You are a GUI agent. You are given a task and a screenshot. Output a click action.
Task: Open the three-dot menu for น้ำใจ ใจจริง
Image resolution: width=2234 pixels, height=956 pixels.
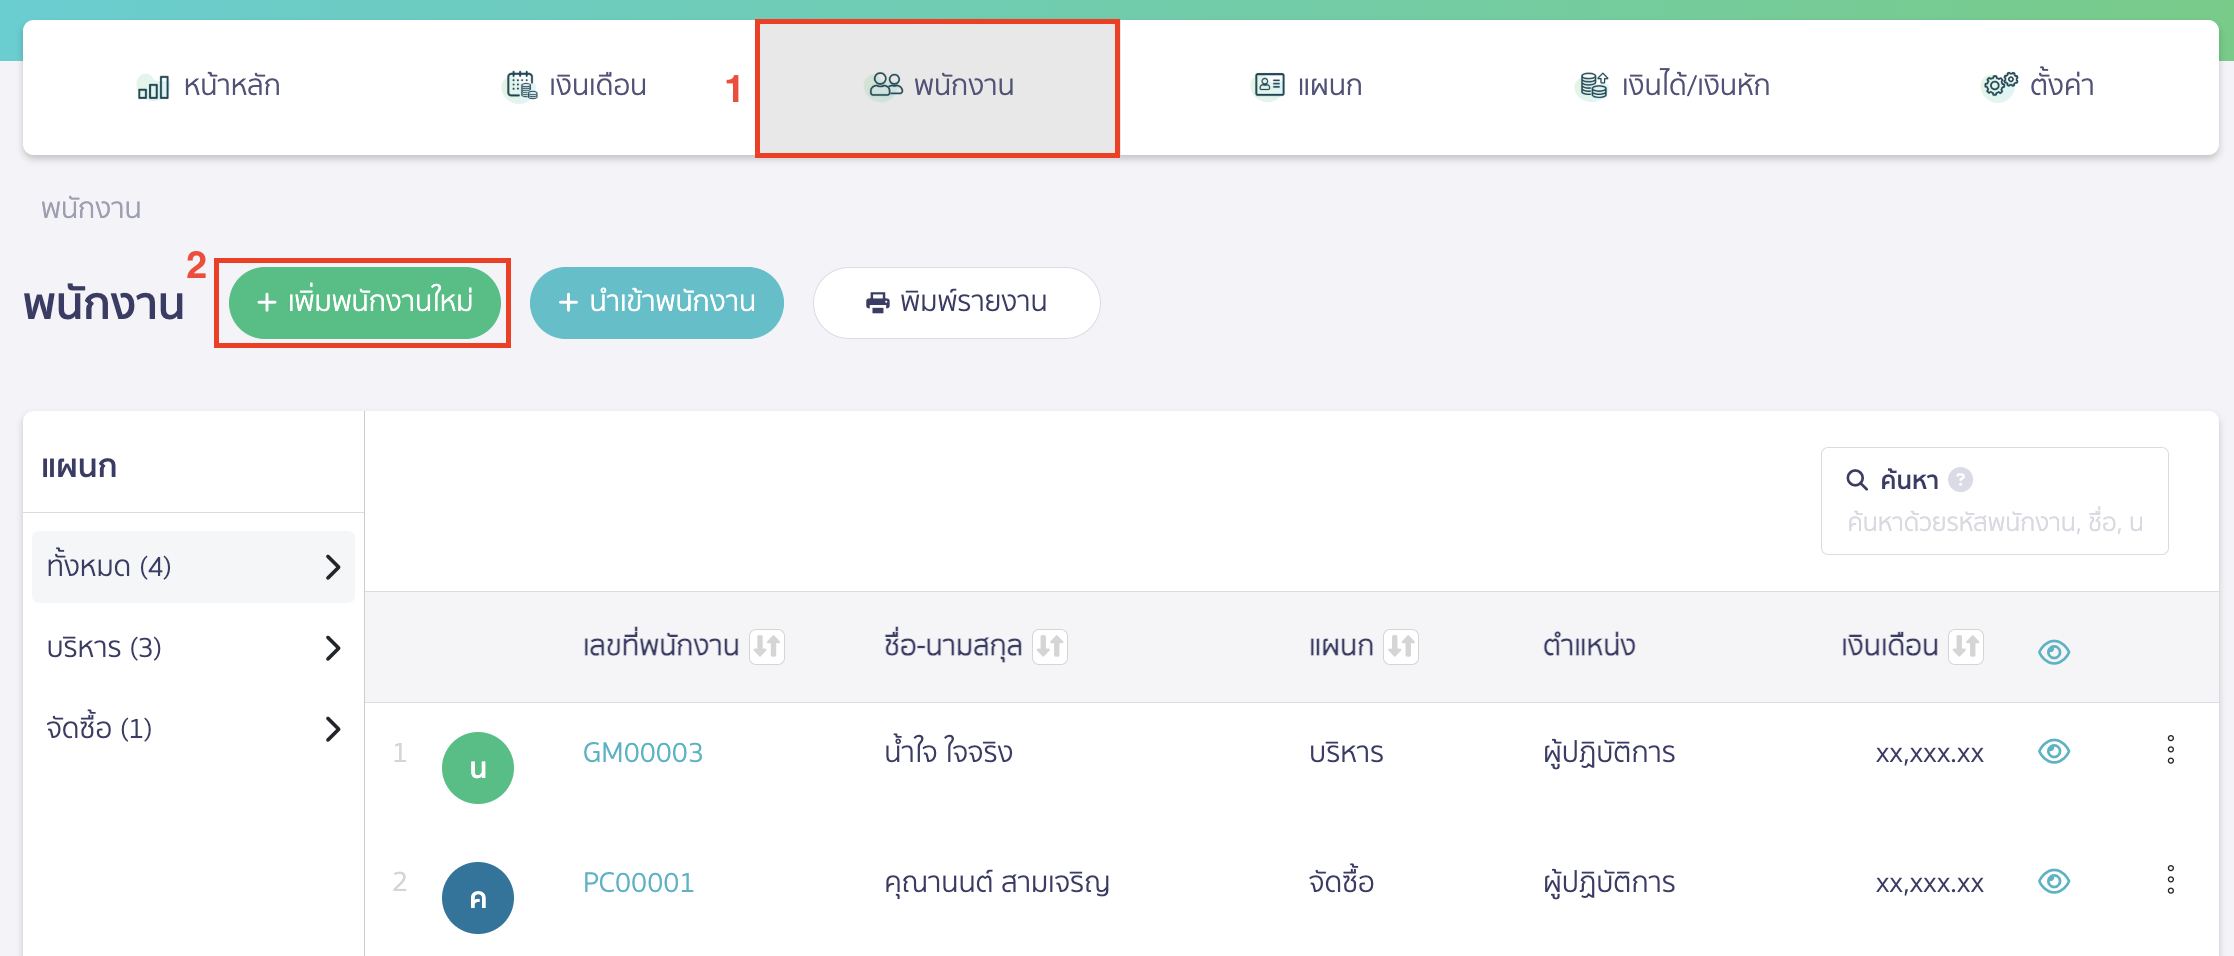tap(2169, 752)
